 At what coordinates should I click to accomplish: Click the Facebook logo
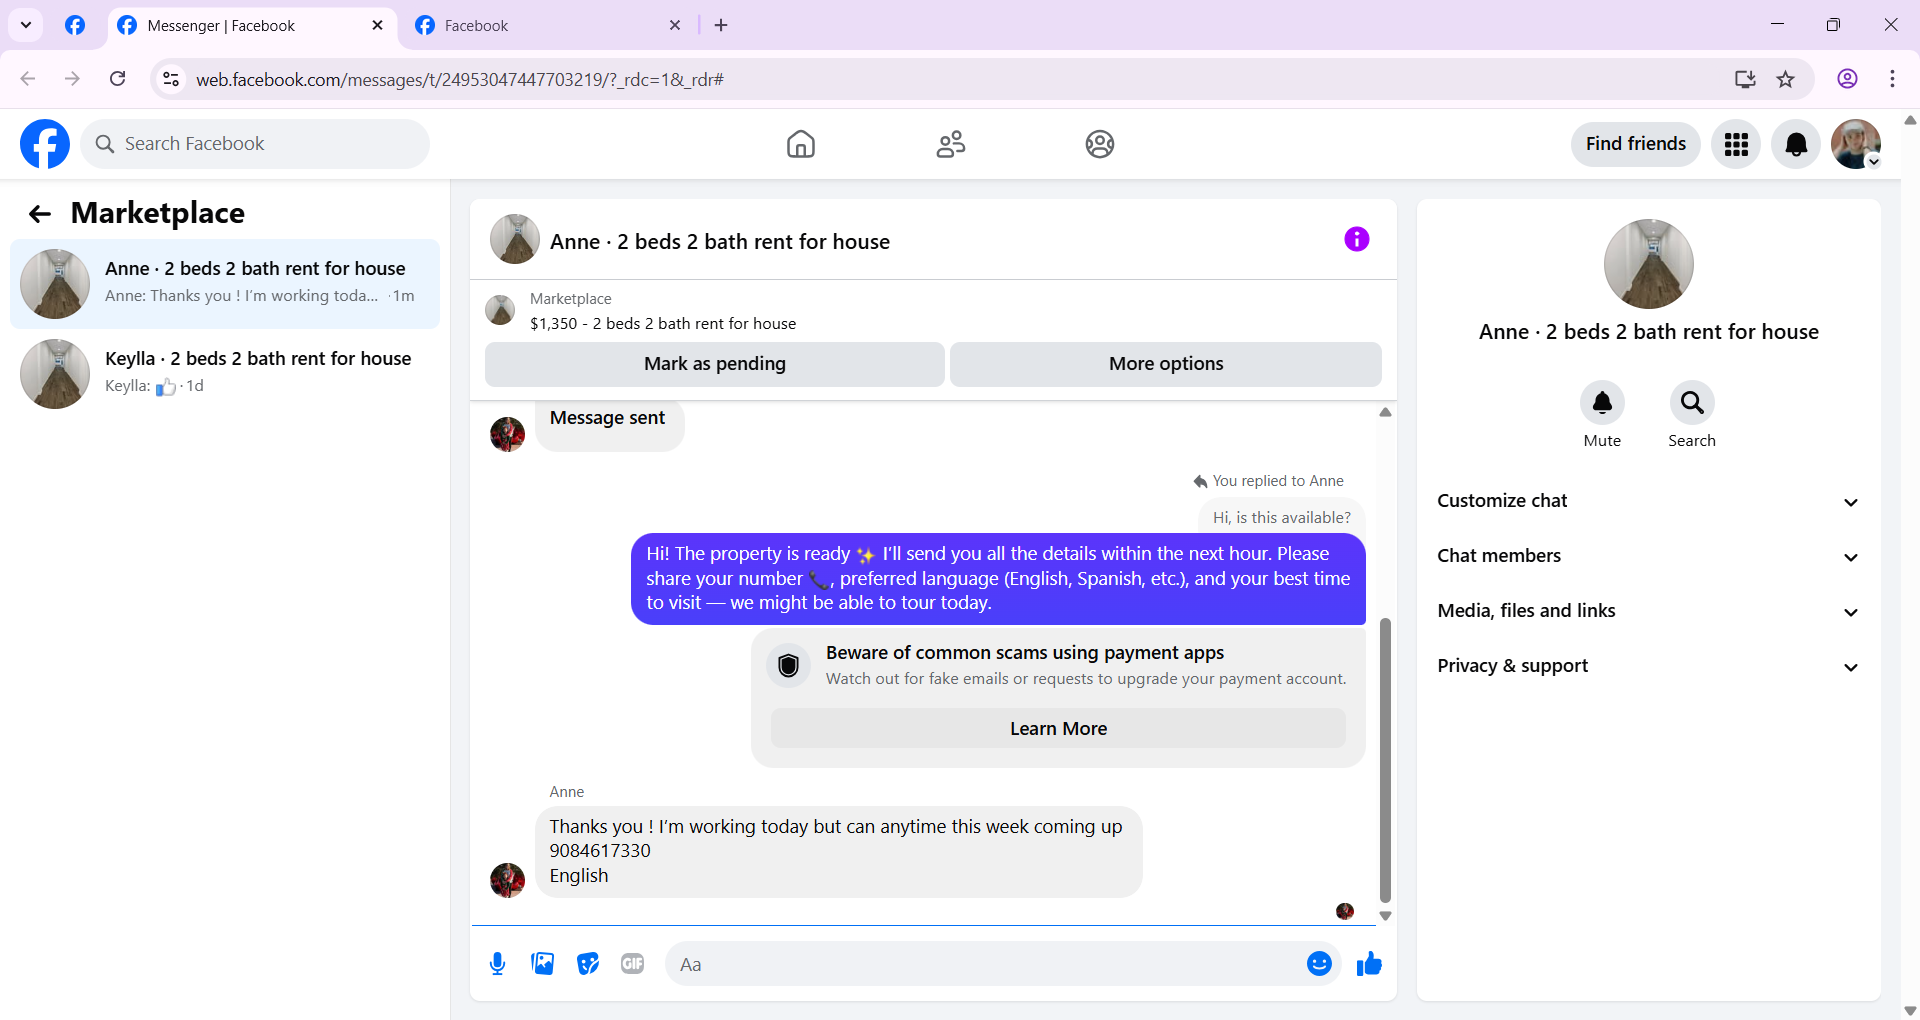click(45, 144)
